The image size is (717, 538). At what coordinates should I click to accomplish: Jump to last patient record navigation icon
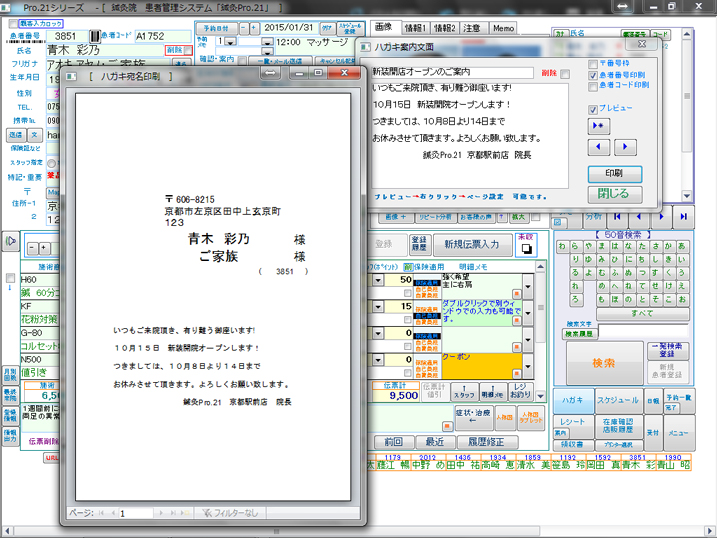683,217
